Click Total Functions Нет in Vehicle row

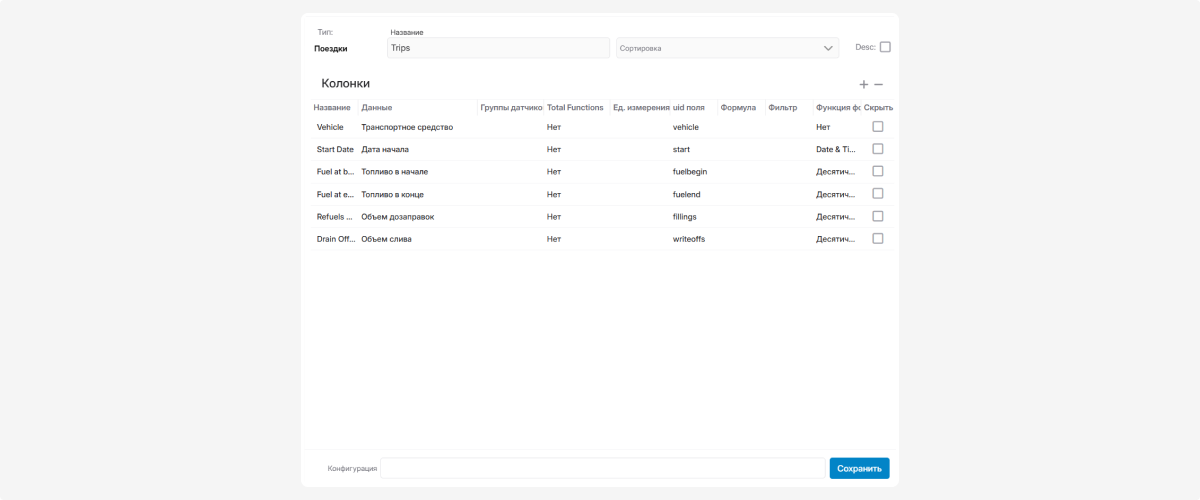point(554,127)
